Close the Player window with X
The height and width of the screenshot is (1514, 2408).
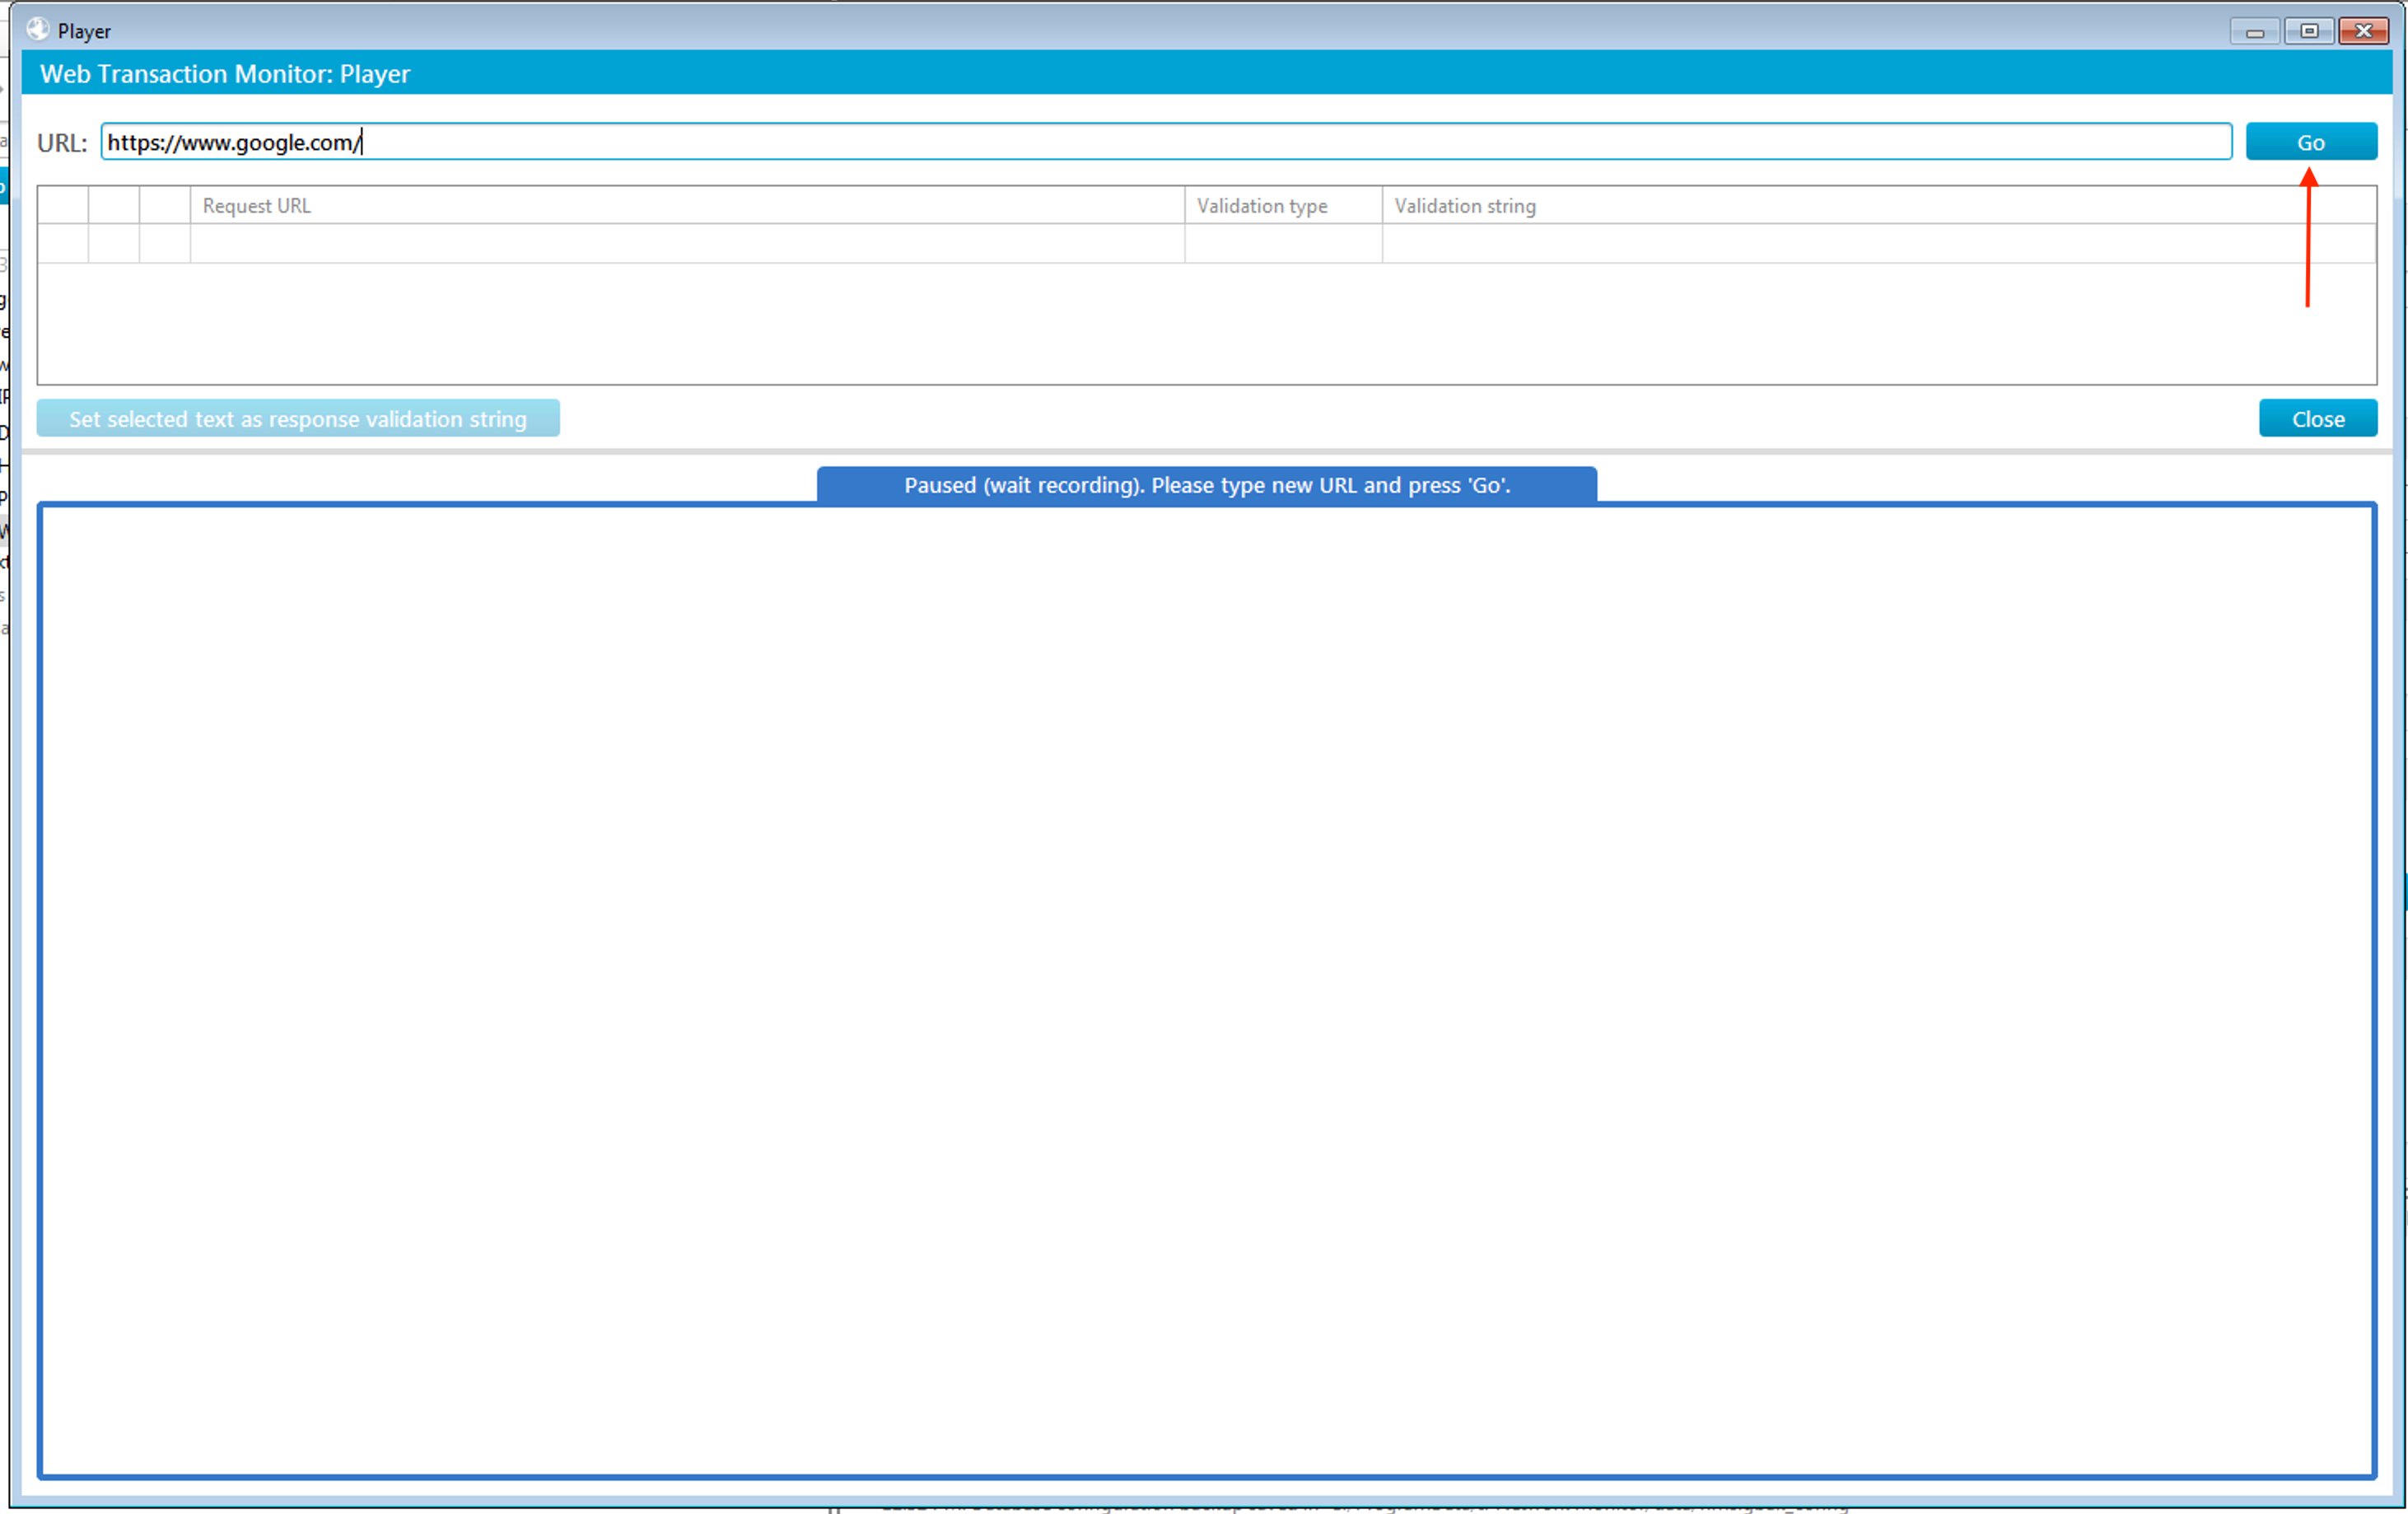(x=2364, y=32)
